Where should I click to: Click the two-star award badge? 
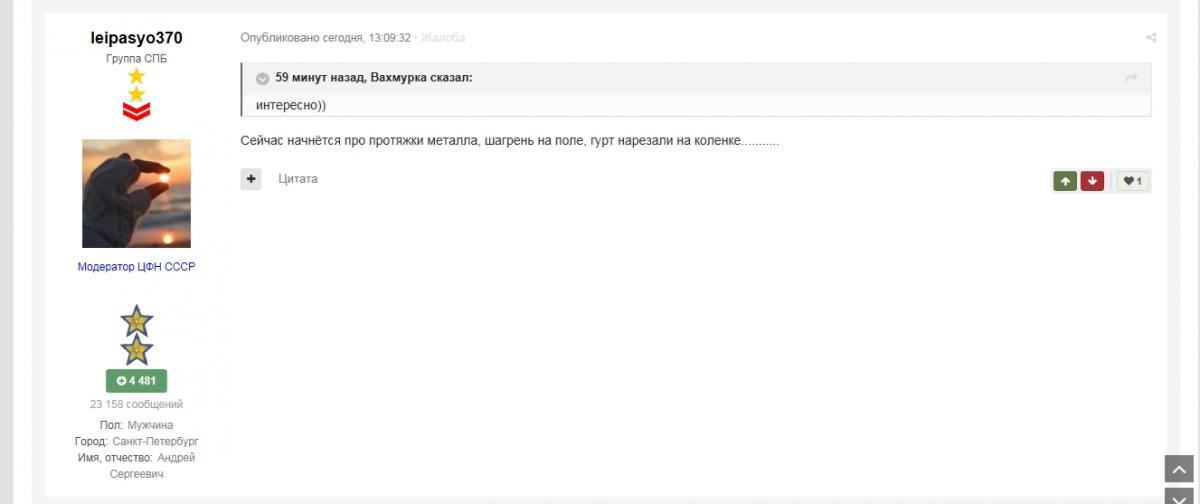136,335
